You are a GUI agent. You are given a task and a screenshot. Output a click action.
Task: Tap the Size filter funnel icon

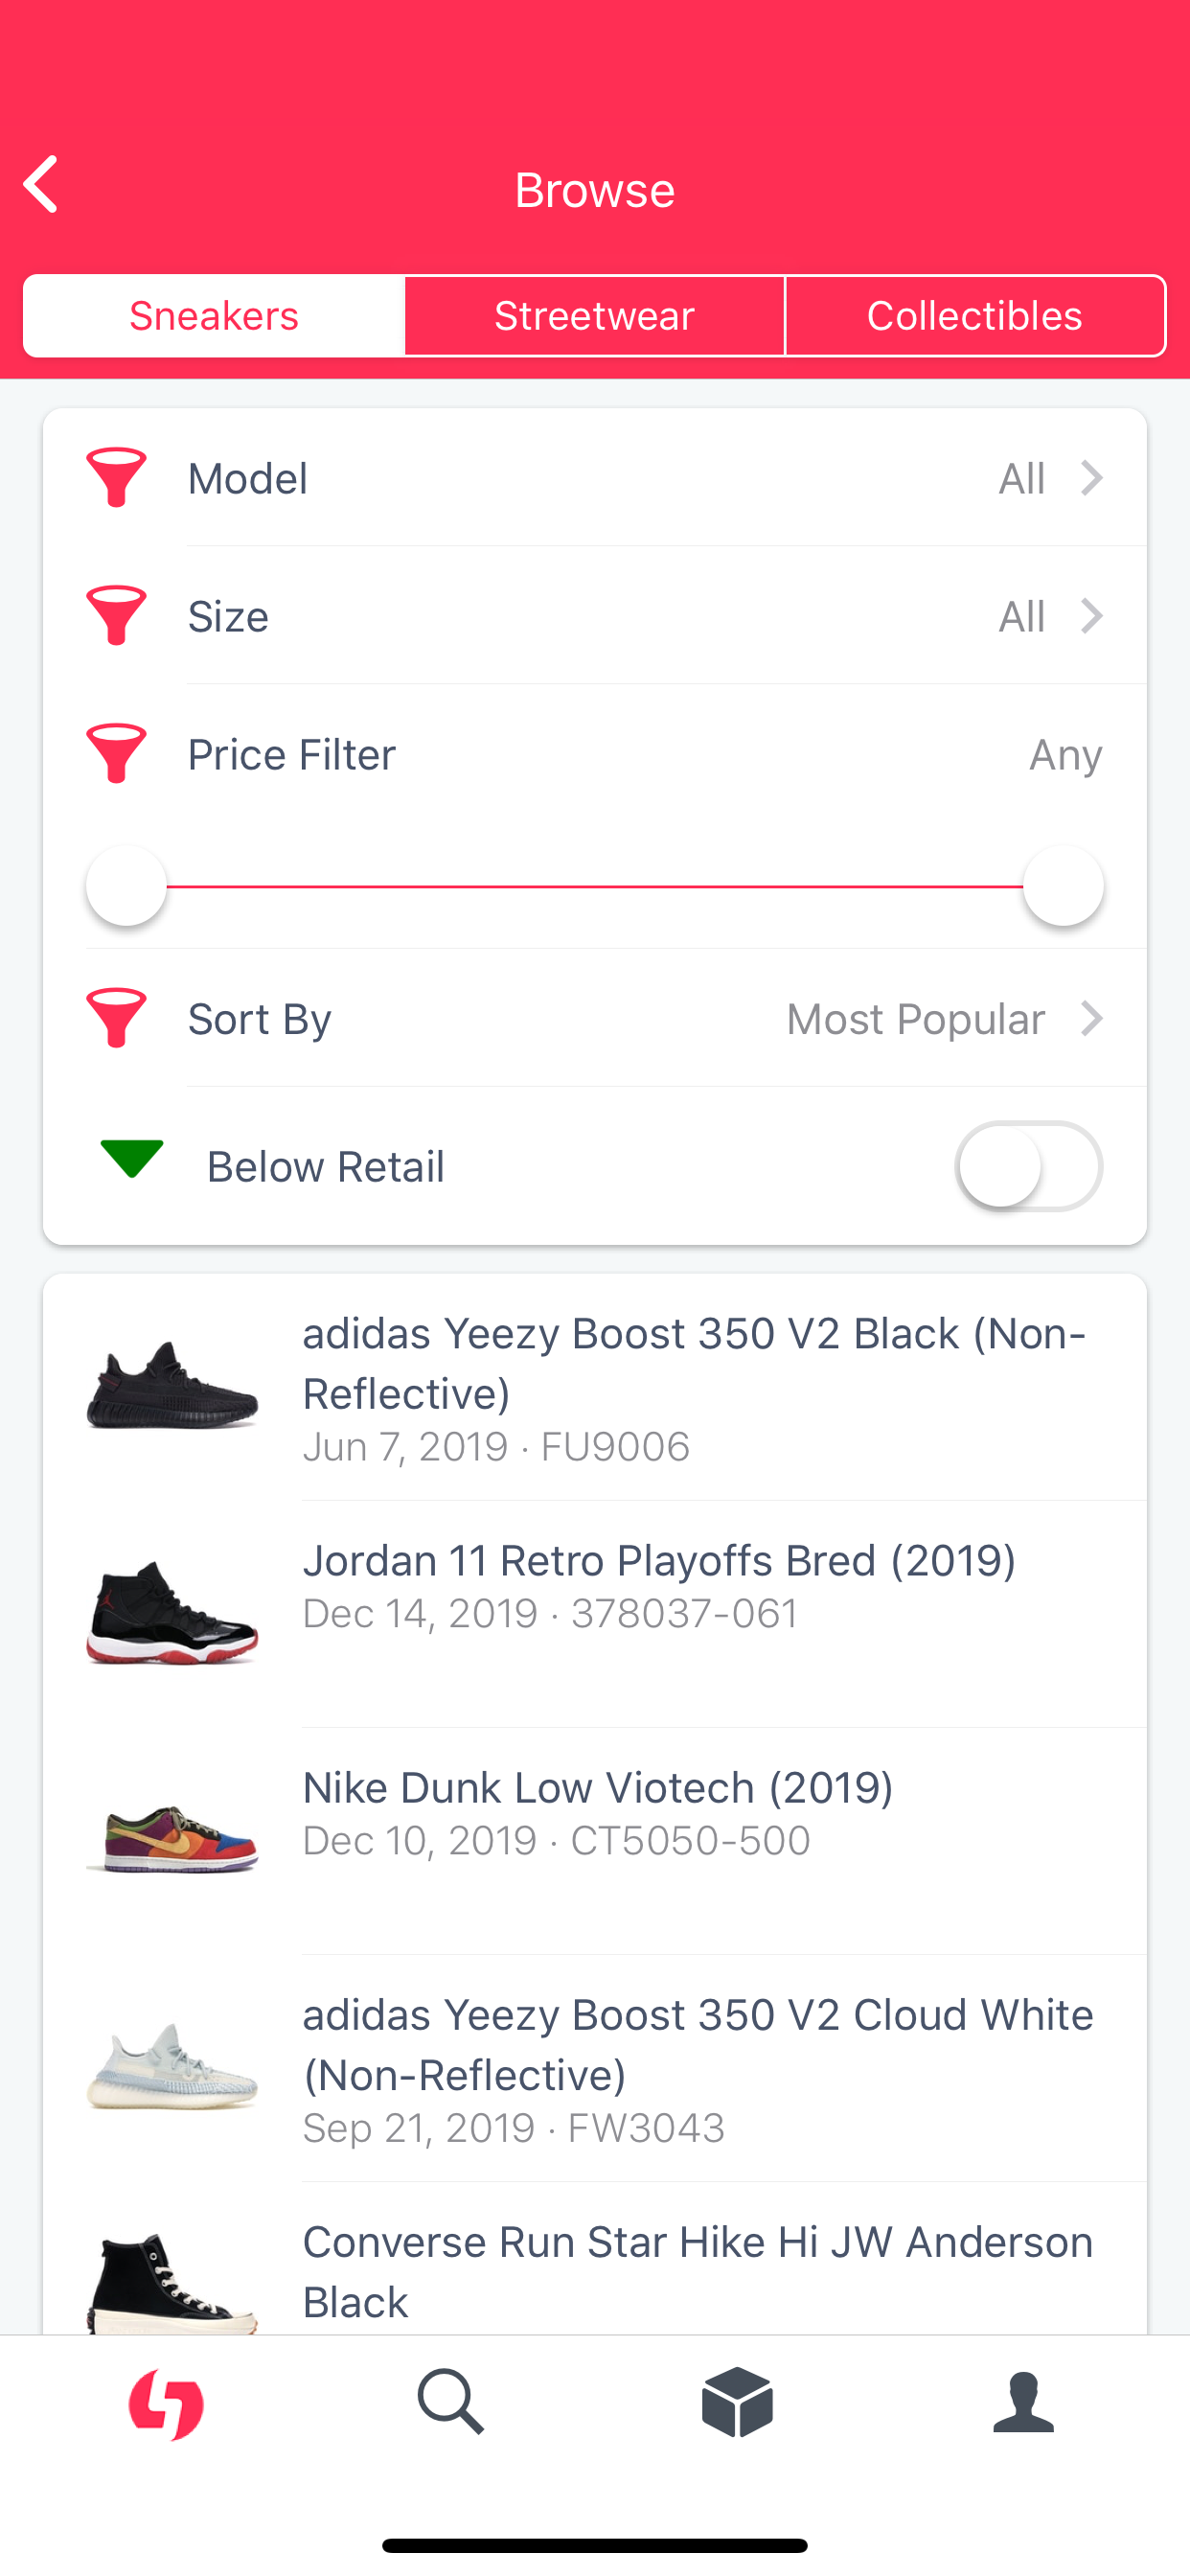(x=117, y=615)
